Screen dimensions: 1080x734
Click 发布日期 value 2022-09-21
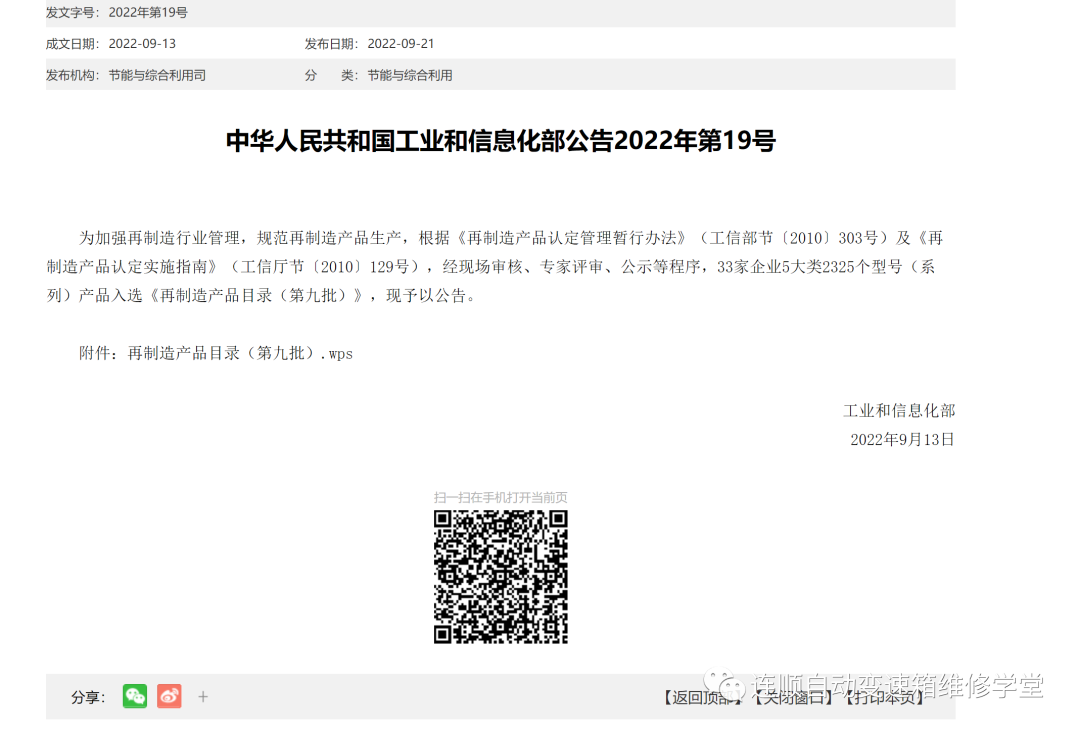401,43
